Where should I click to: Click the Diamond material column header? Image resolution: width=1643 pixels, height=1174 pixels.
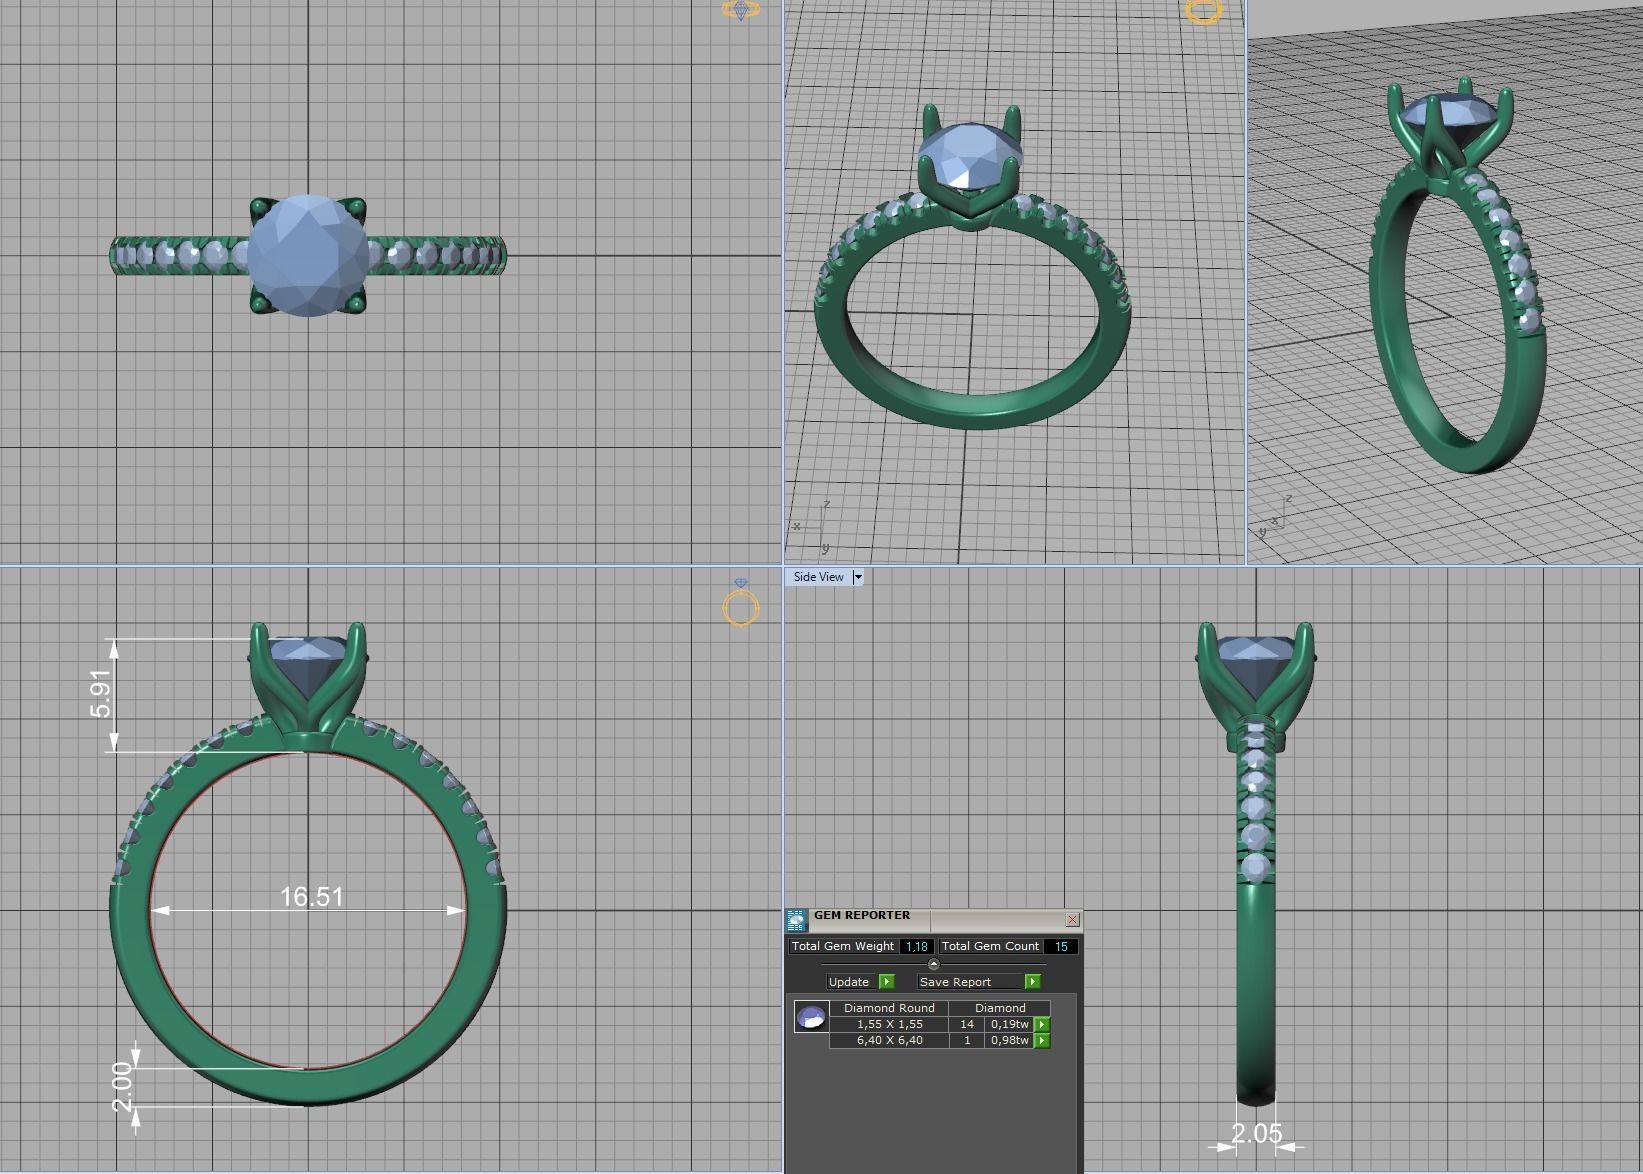coord(1000,1008)
